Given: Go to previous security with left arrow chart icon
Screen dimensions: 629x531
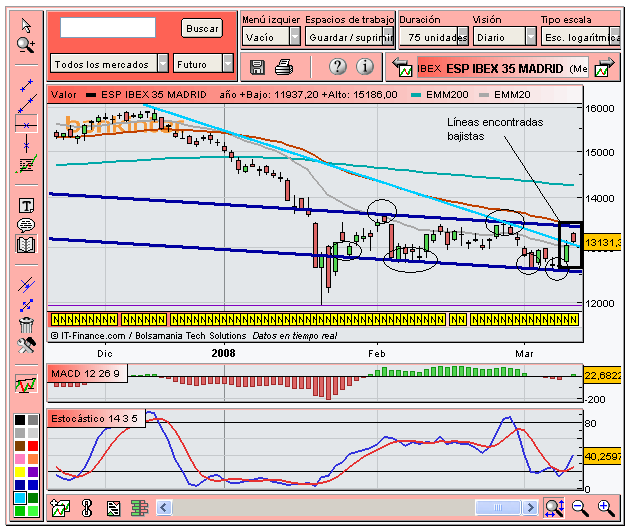Looking at the screenshot, I should coord(402,68).
